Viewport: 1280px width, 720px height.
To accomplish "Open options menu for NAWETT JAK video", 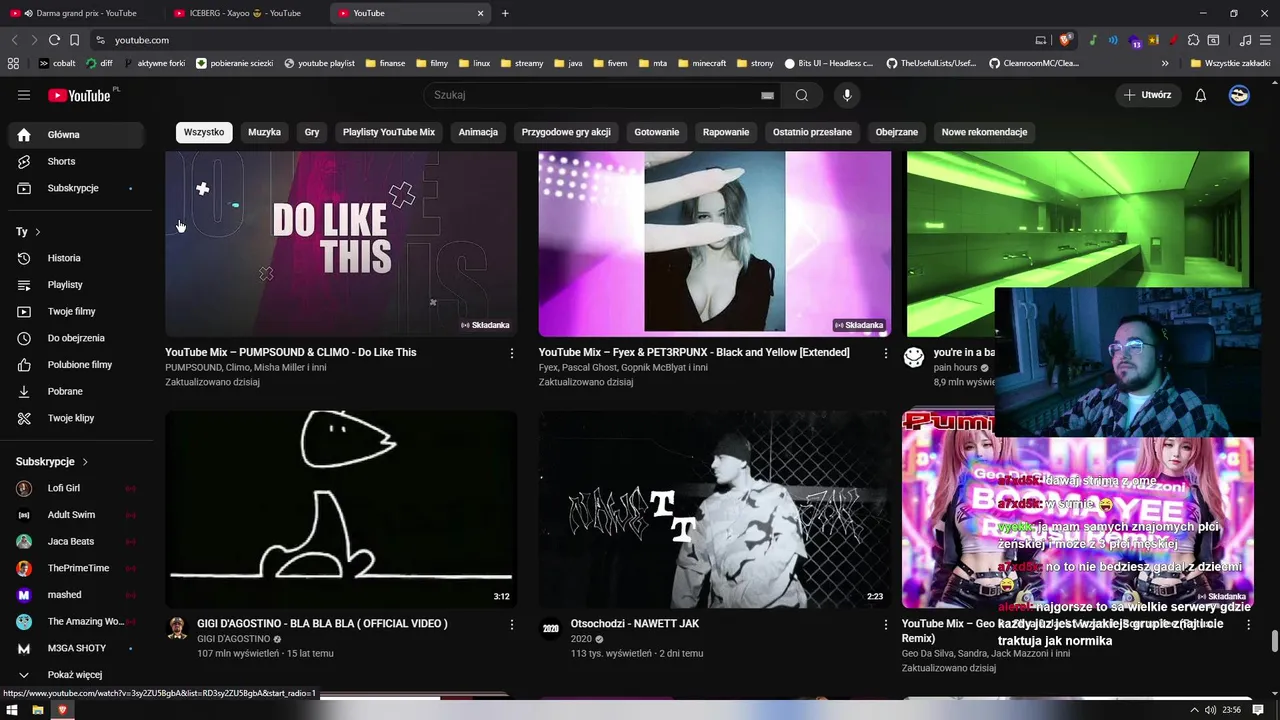I will [885, 624].
